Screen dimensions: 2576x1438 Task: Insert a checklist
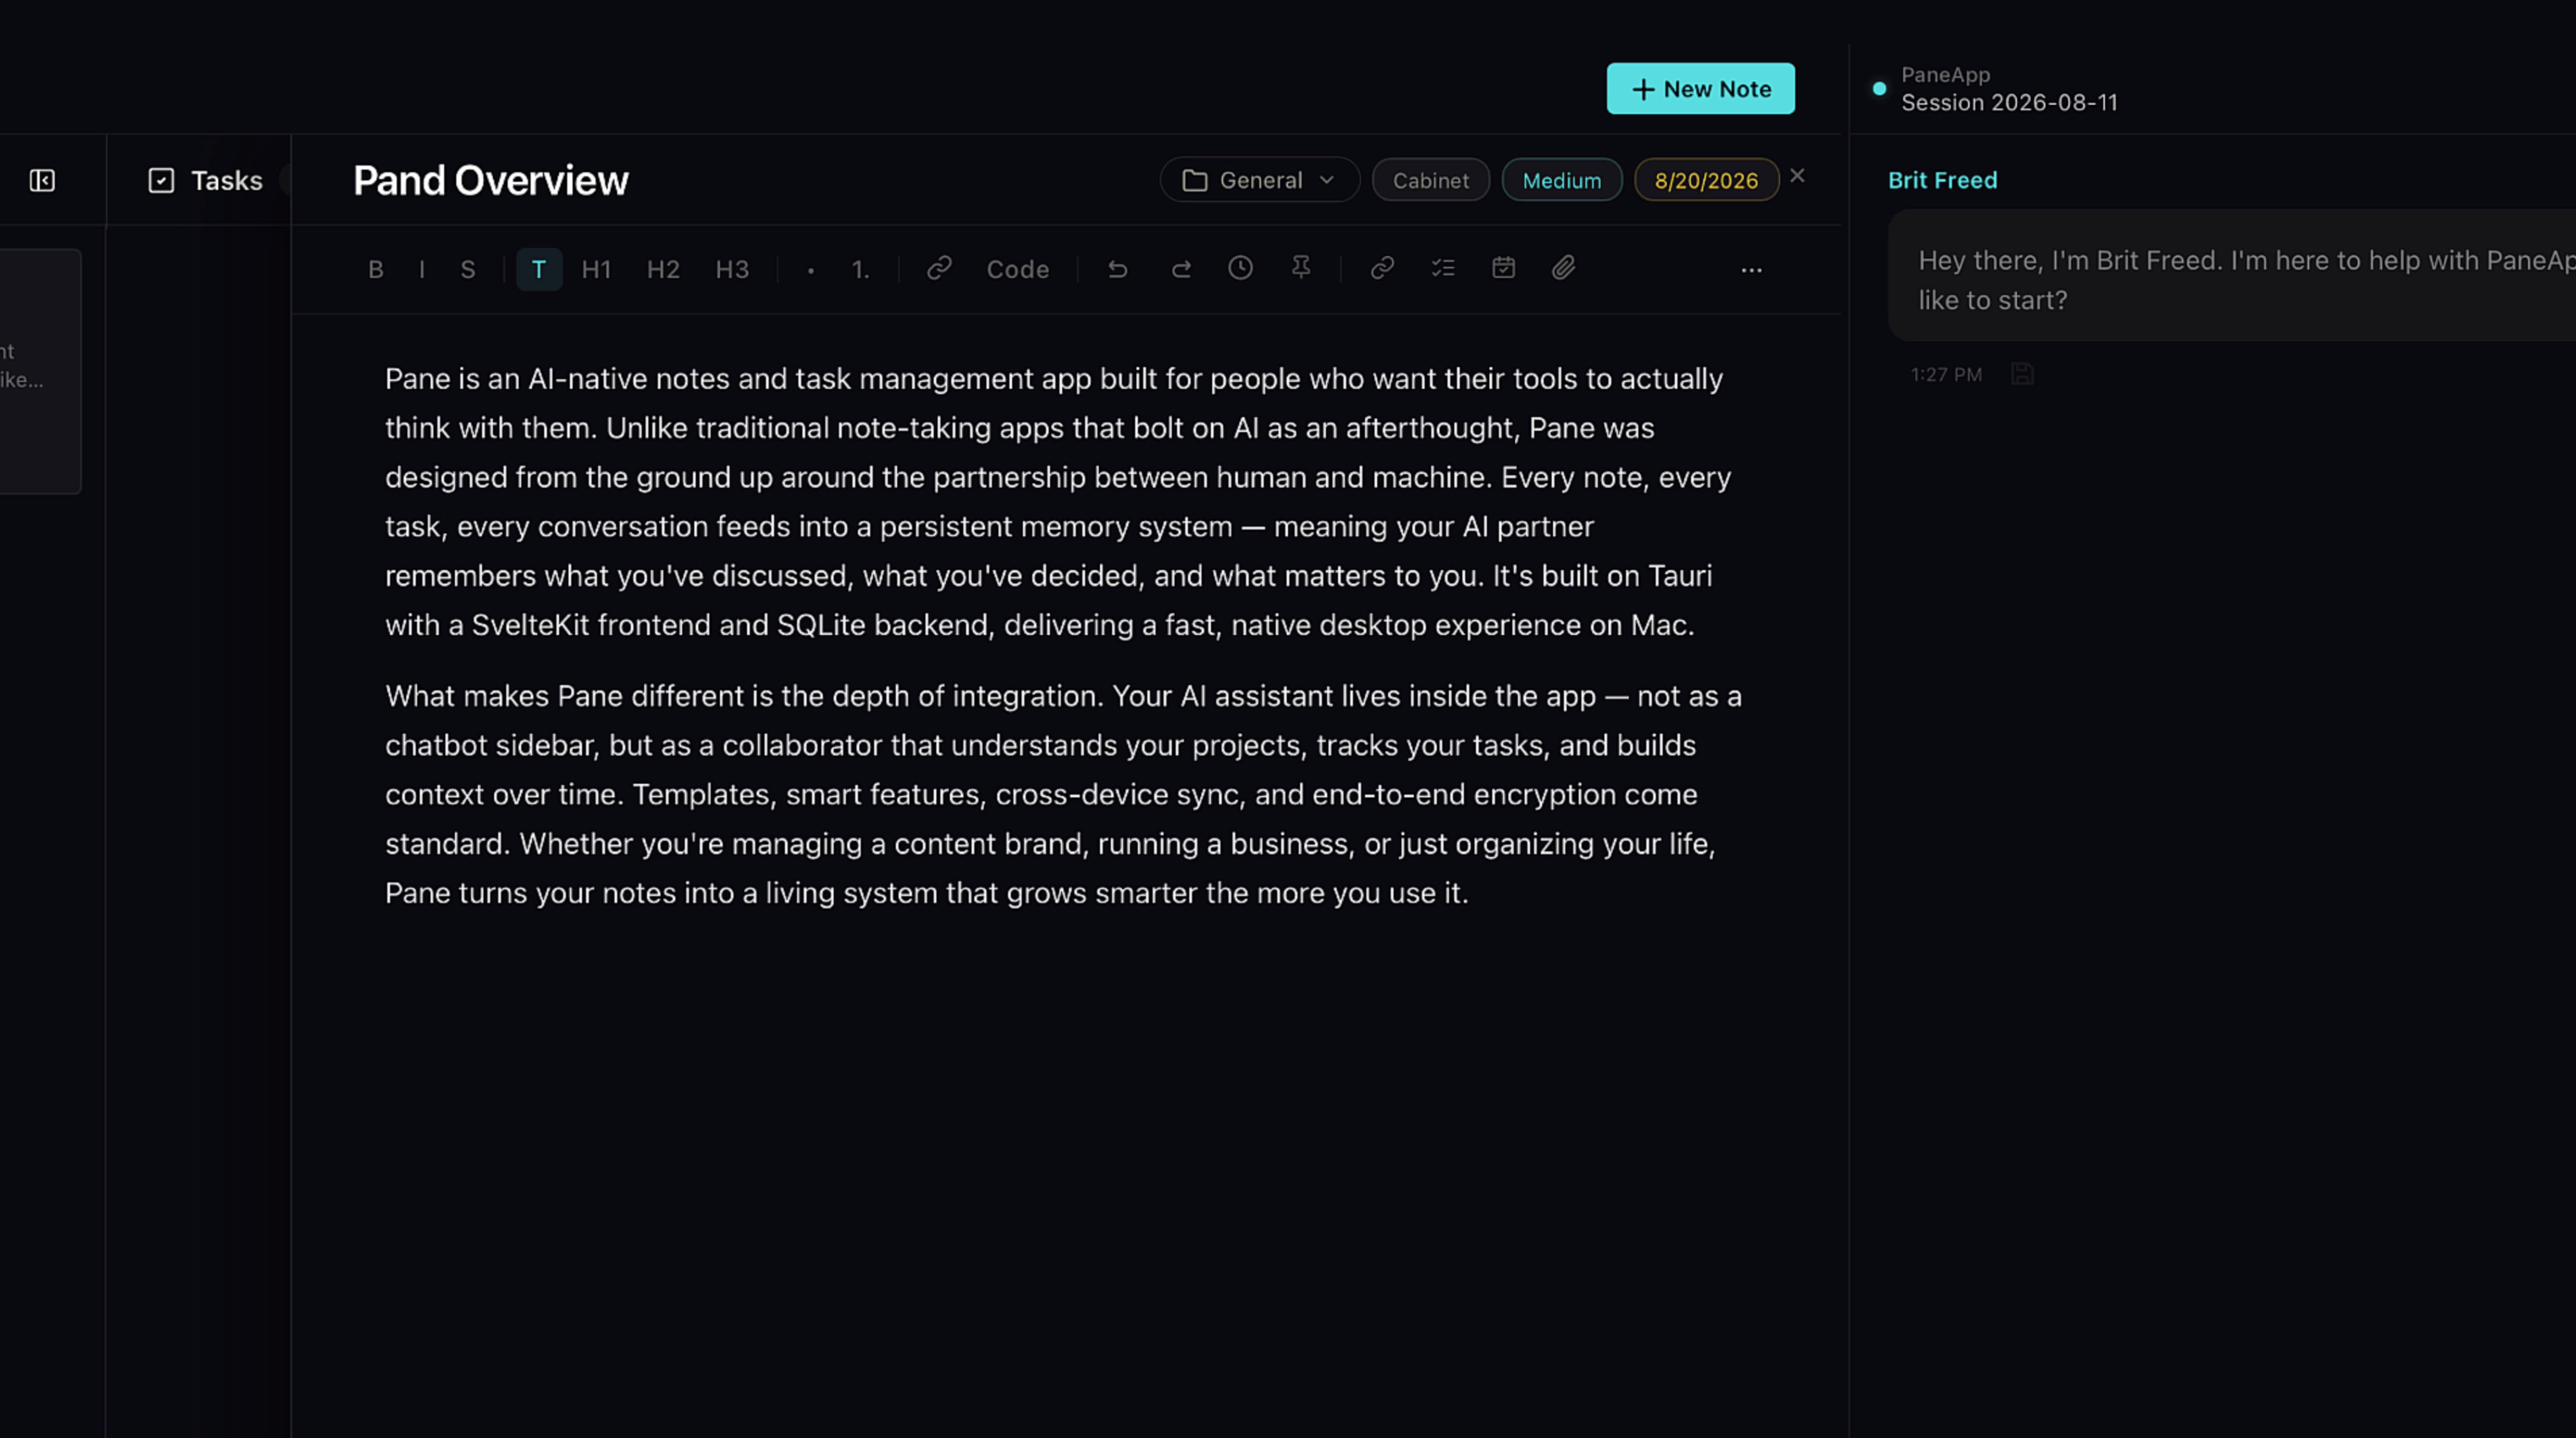click(1443, 268)
